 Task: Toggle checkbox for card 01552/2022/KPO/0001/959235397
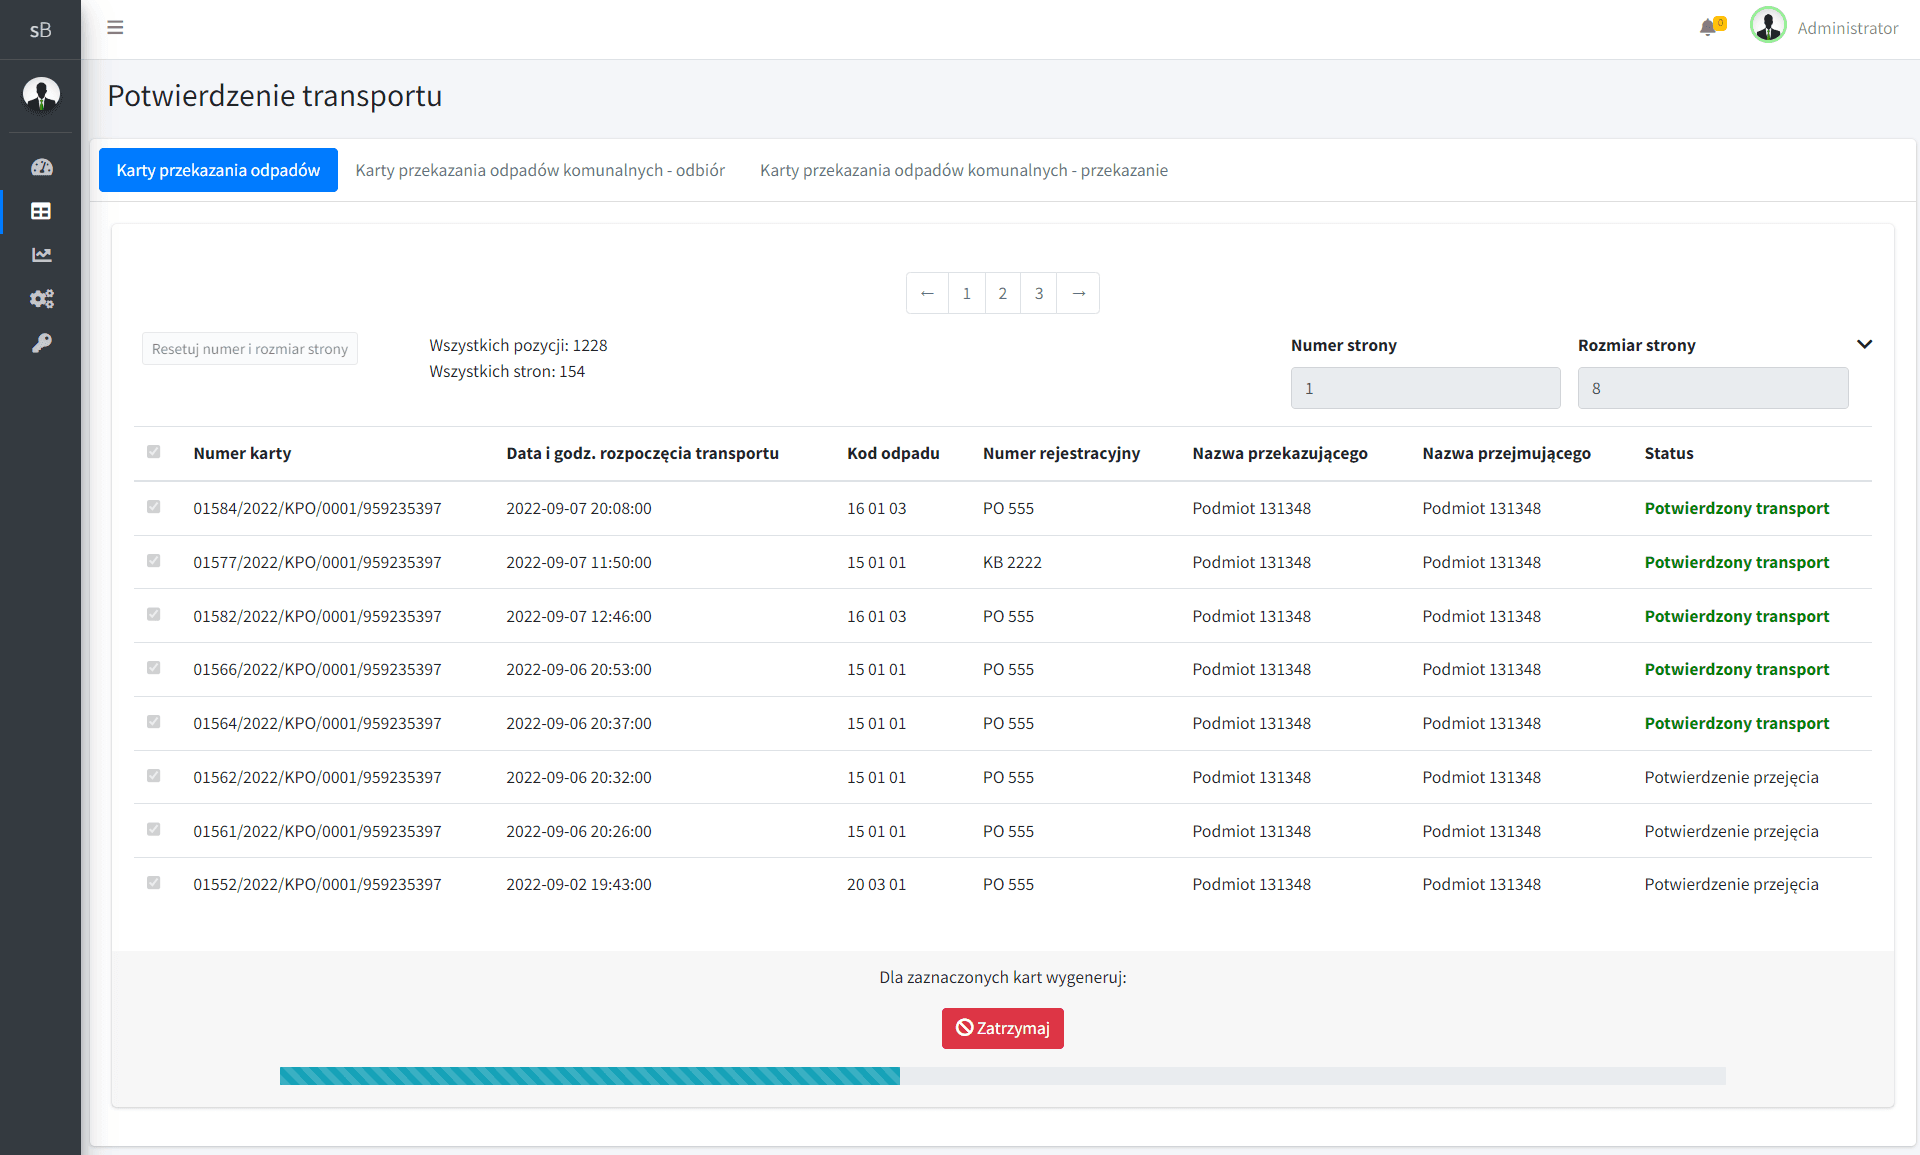(x=154, y=883)
